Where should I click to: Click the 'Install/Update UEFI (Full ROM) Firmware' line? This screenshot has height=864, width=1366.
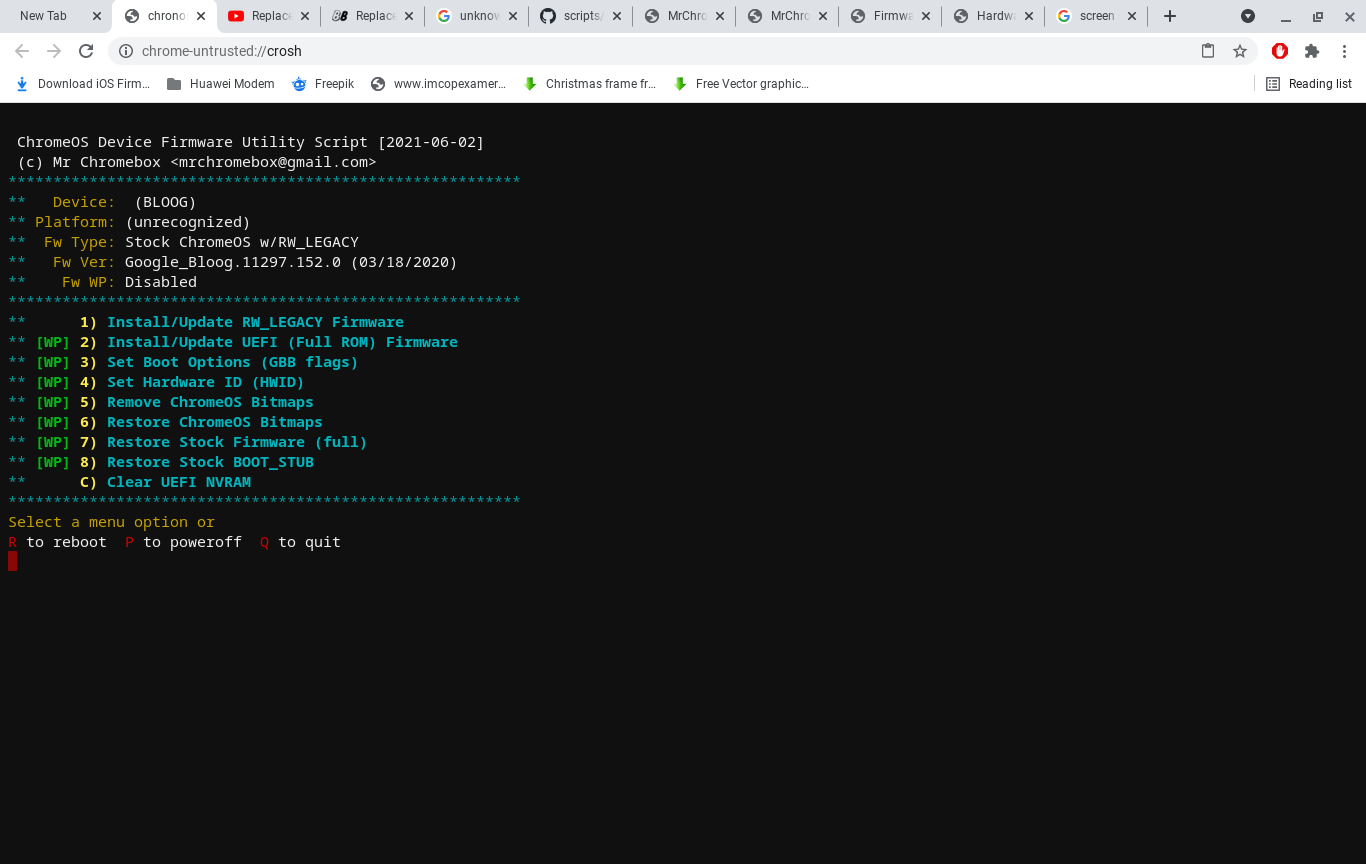click(282, 342)
